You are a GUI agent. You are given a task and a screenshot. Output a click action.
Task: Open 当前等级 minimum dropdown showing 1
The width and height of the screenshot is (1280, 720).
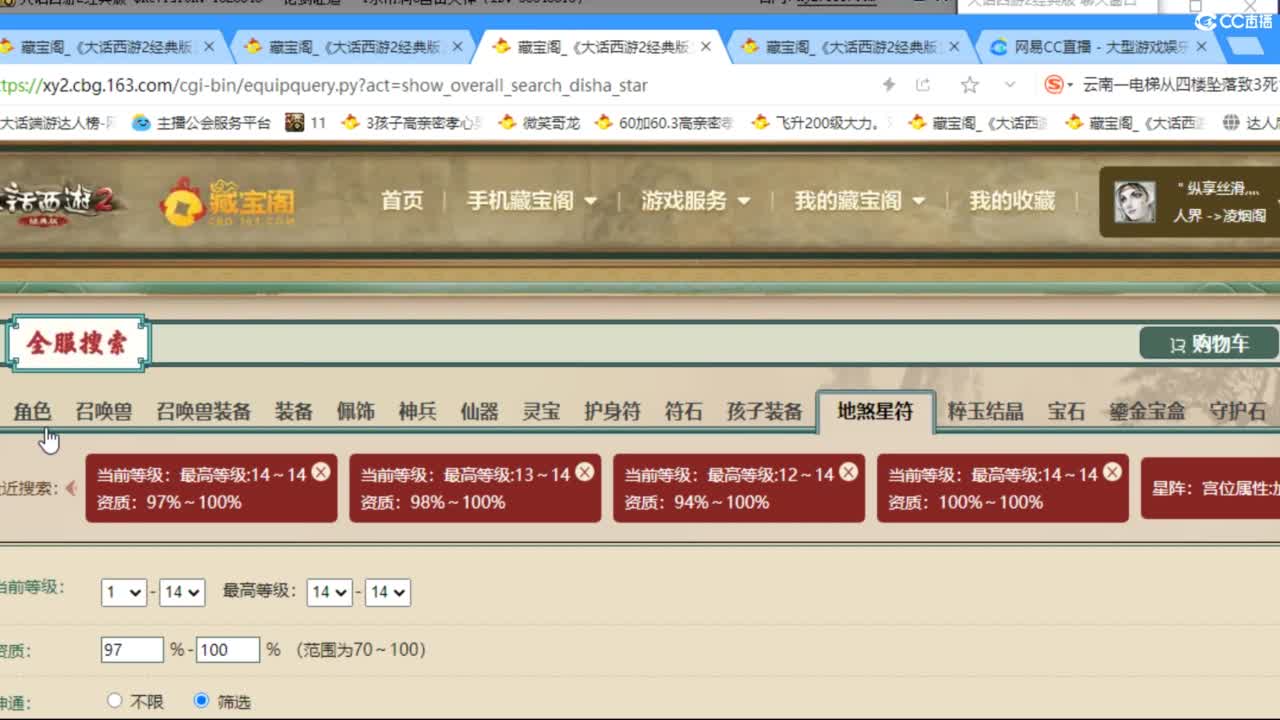click(124, 592)
